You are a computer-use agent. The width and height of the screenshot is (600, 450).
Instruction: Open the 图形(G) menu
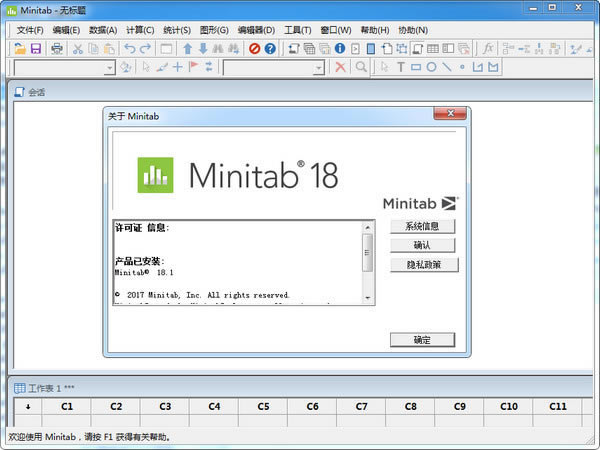pyautogui.click(x=214, y=30)
